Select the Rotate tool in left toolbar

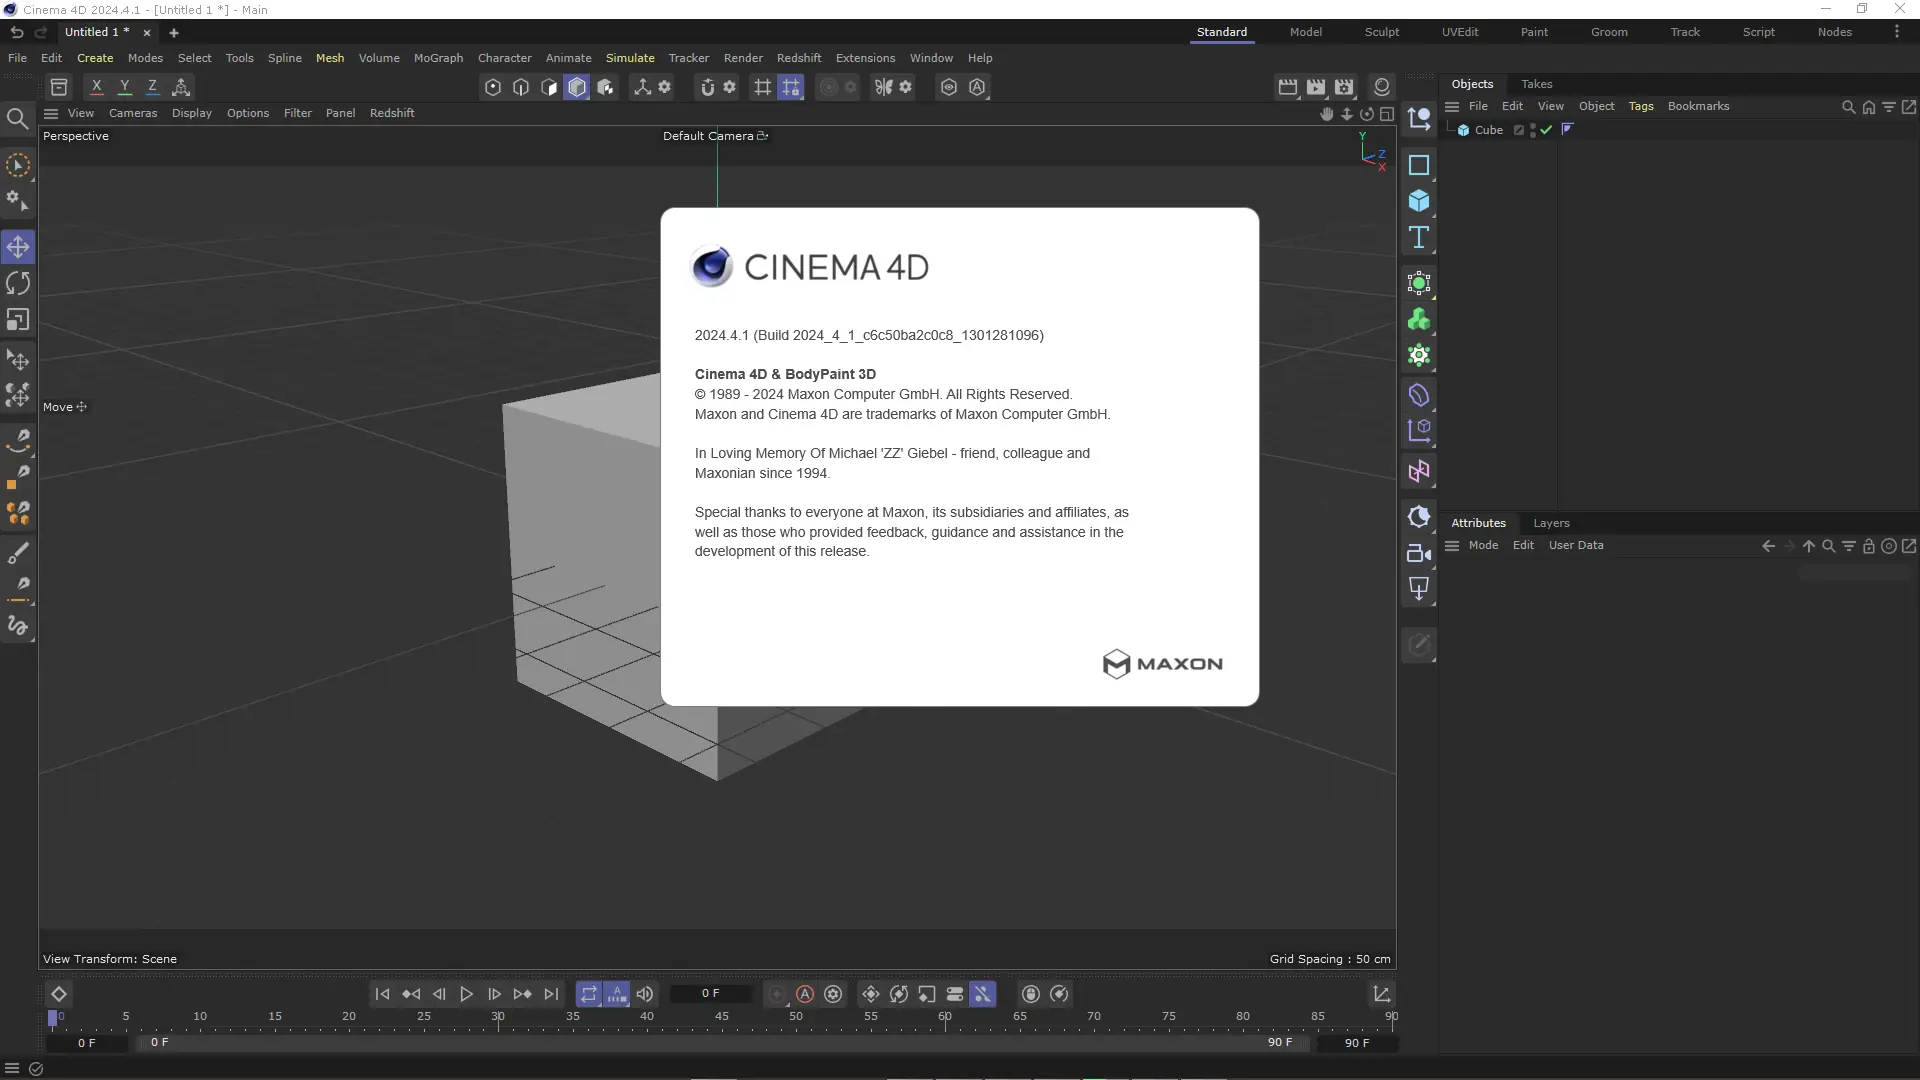(18, 284)
